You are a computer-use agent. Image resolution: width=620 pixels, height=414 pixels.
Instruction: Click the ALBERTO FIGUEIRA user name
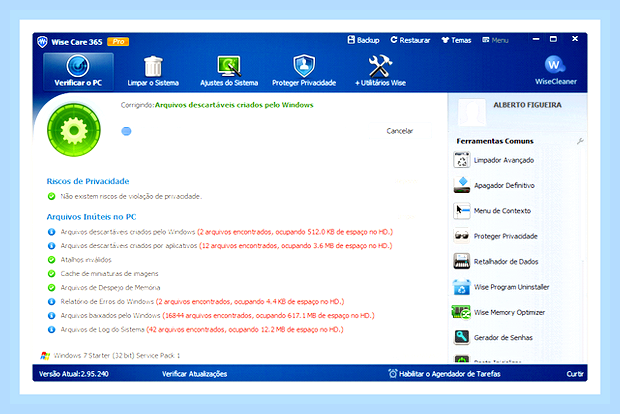point(527,105)
